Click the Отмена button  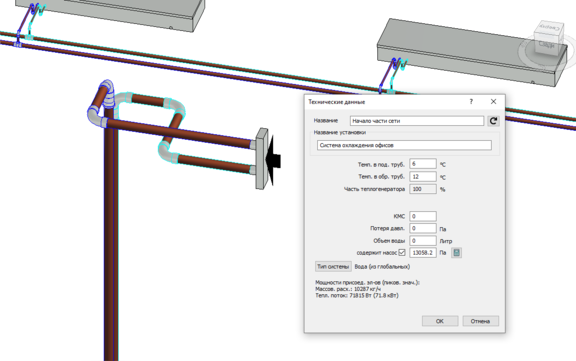pos(480,321)
